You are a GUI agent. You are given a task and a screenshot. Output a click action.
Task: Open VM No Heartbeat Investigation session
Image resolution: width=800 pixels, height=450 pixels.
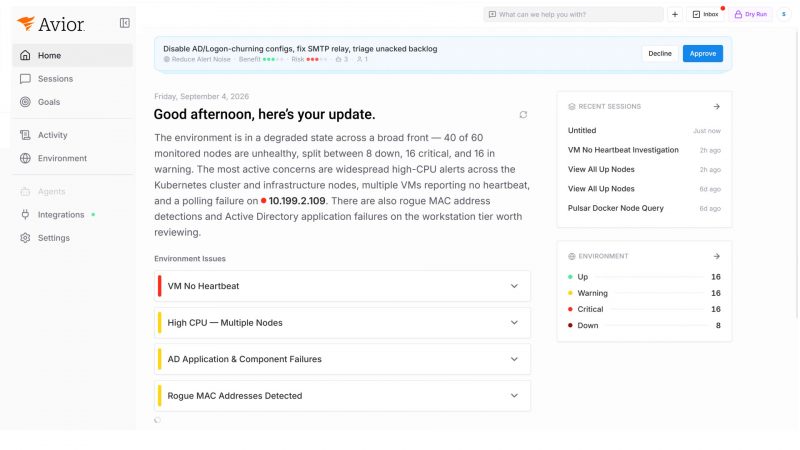point(644,150)
